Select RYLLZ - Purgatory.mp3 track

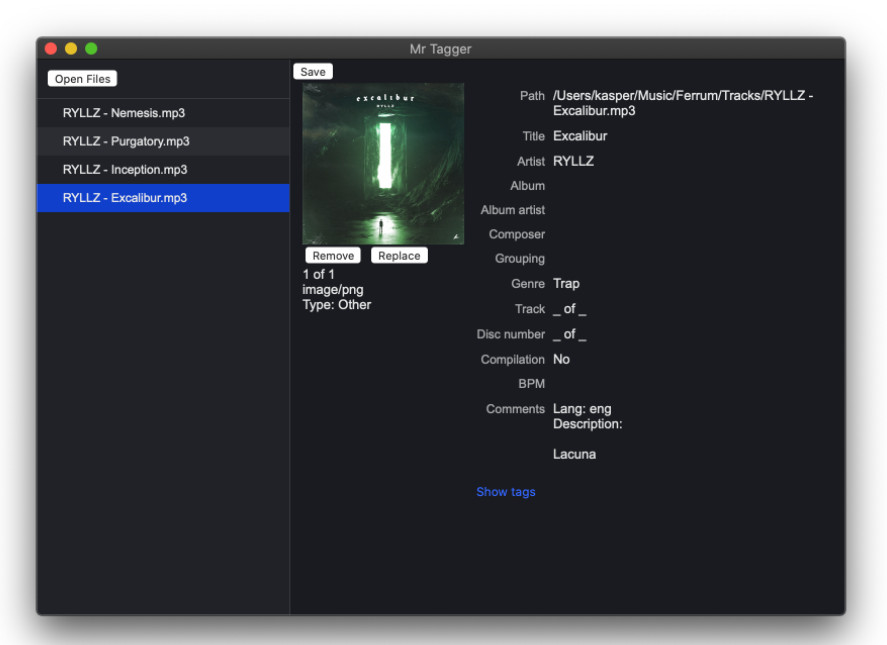(126, 141)
